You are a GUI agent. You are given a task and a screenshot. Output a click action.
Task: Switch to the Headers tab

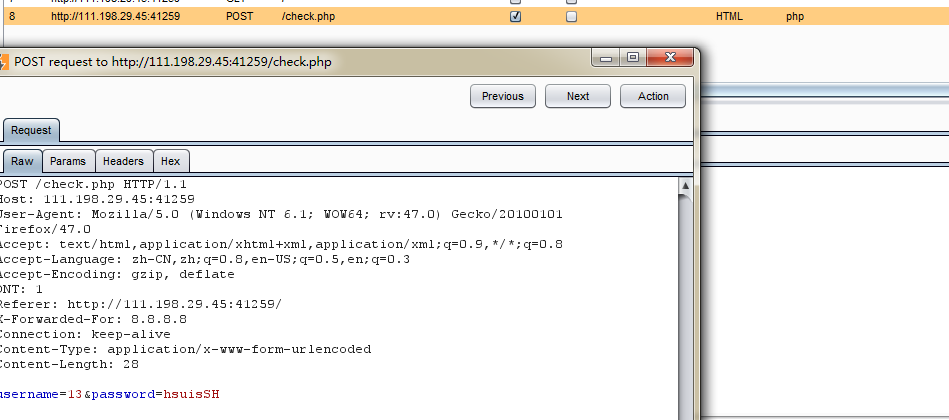[x=123, y=161]
